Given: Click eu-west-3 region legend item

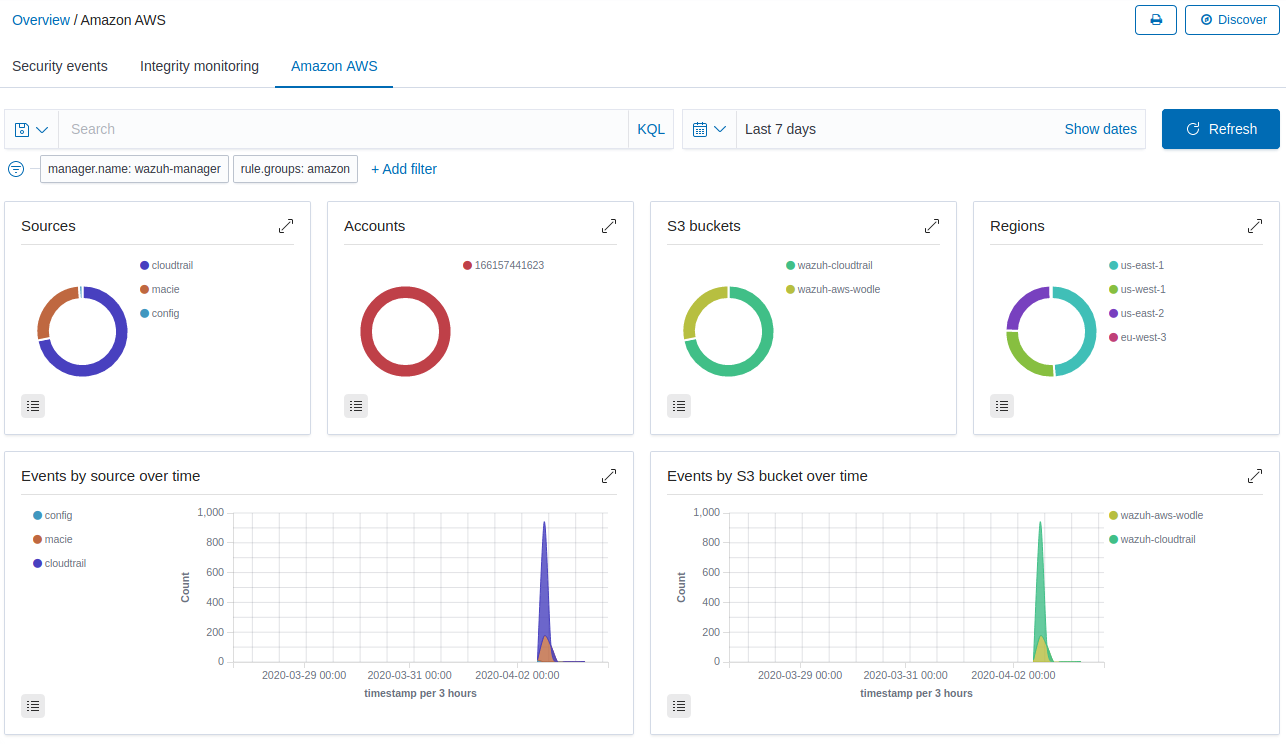Looking at the screenshot, I should [x=1137, y=337].
